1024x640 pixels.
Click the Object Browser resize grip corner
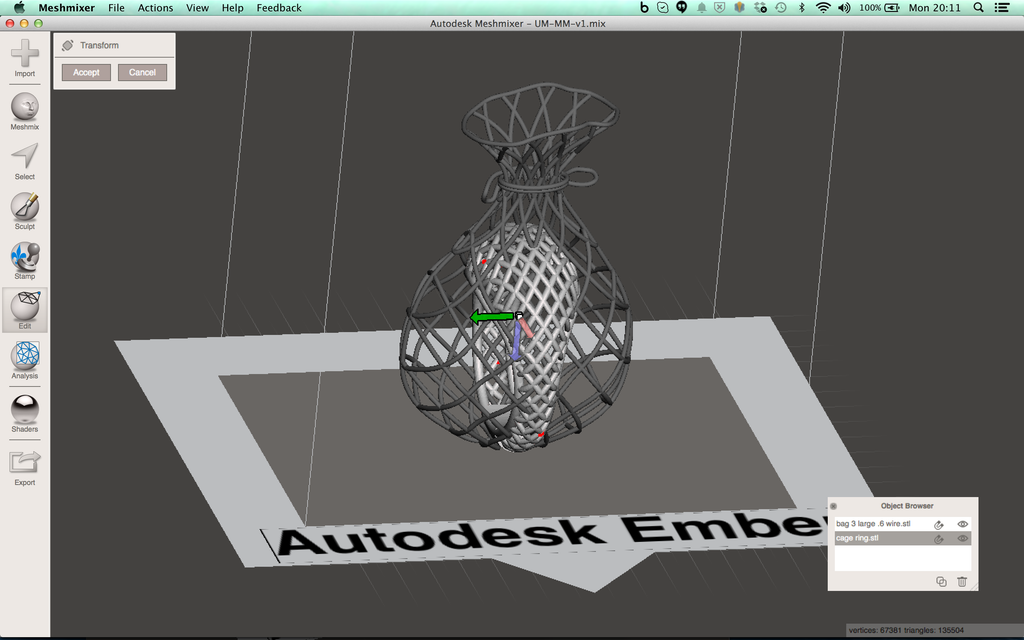tap(974, 586)
